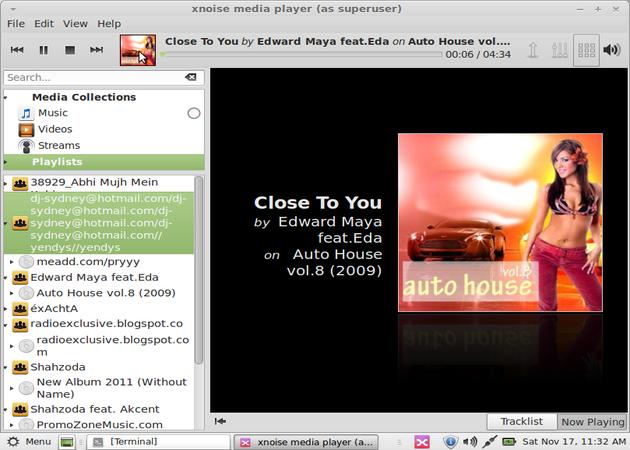Screen dimensions: 630x450
Task: Collapse artist radioexclusive.blogspot.co
Action: [6, 324]
